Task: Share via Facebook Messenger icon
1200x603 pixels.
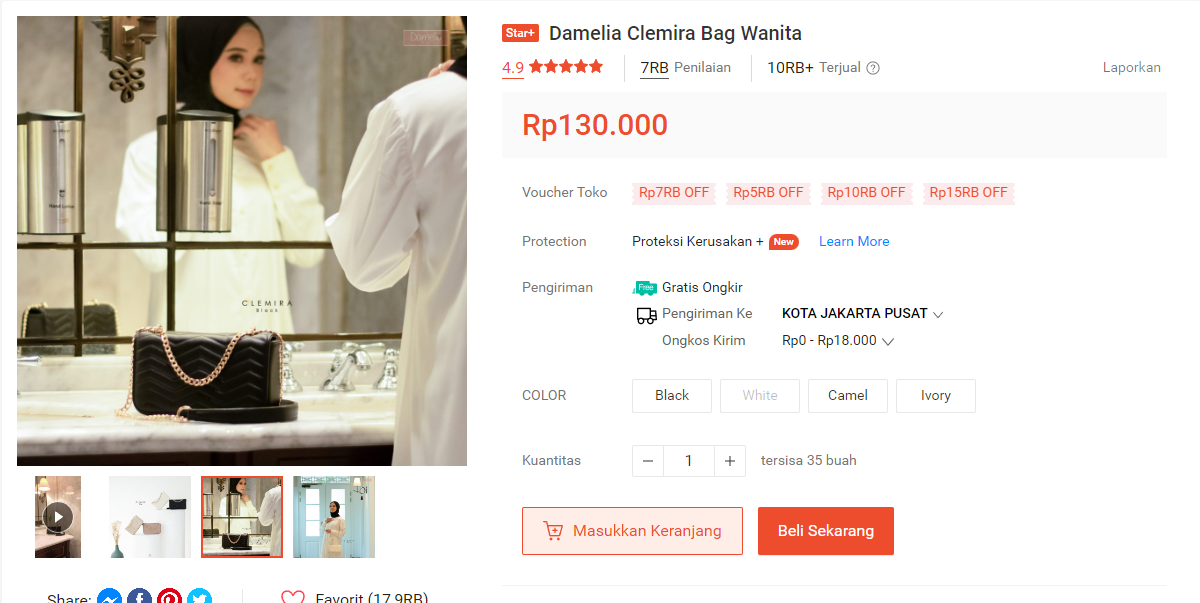Action: coord(109,597)
